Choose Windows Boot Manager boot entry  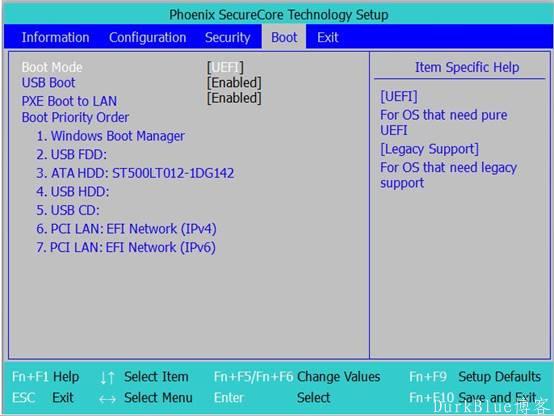[x=111, y=136]
